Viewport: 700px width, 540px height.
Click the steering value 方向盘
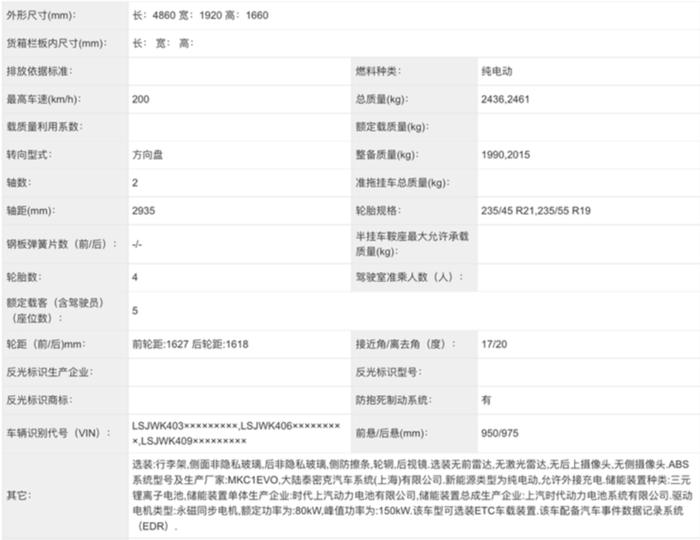click(x=147, y=155)
